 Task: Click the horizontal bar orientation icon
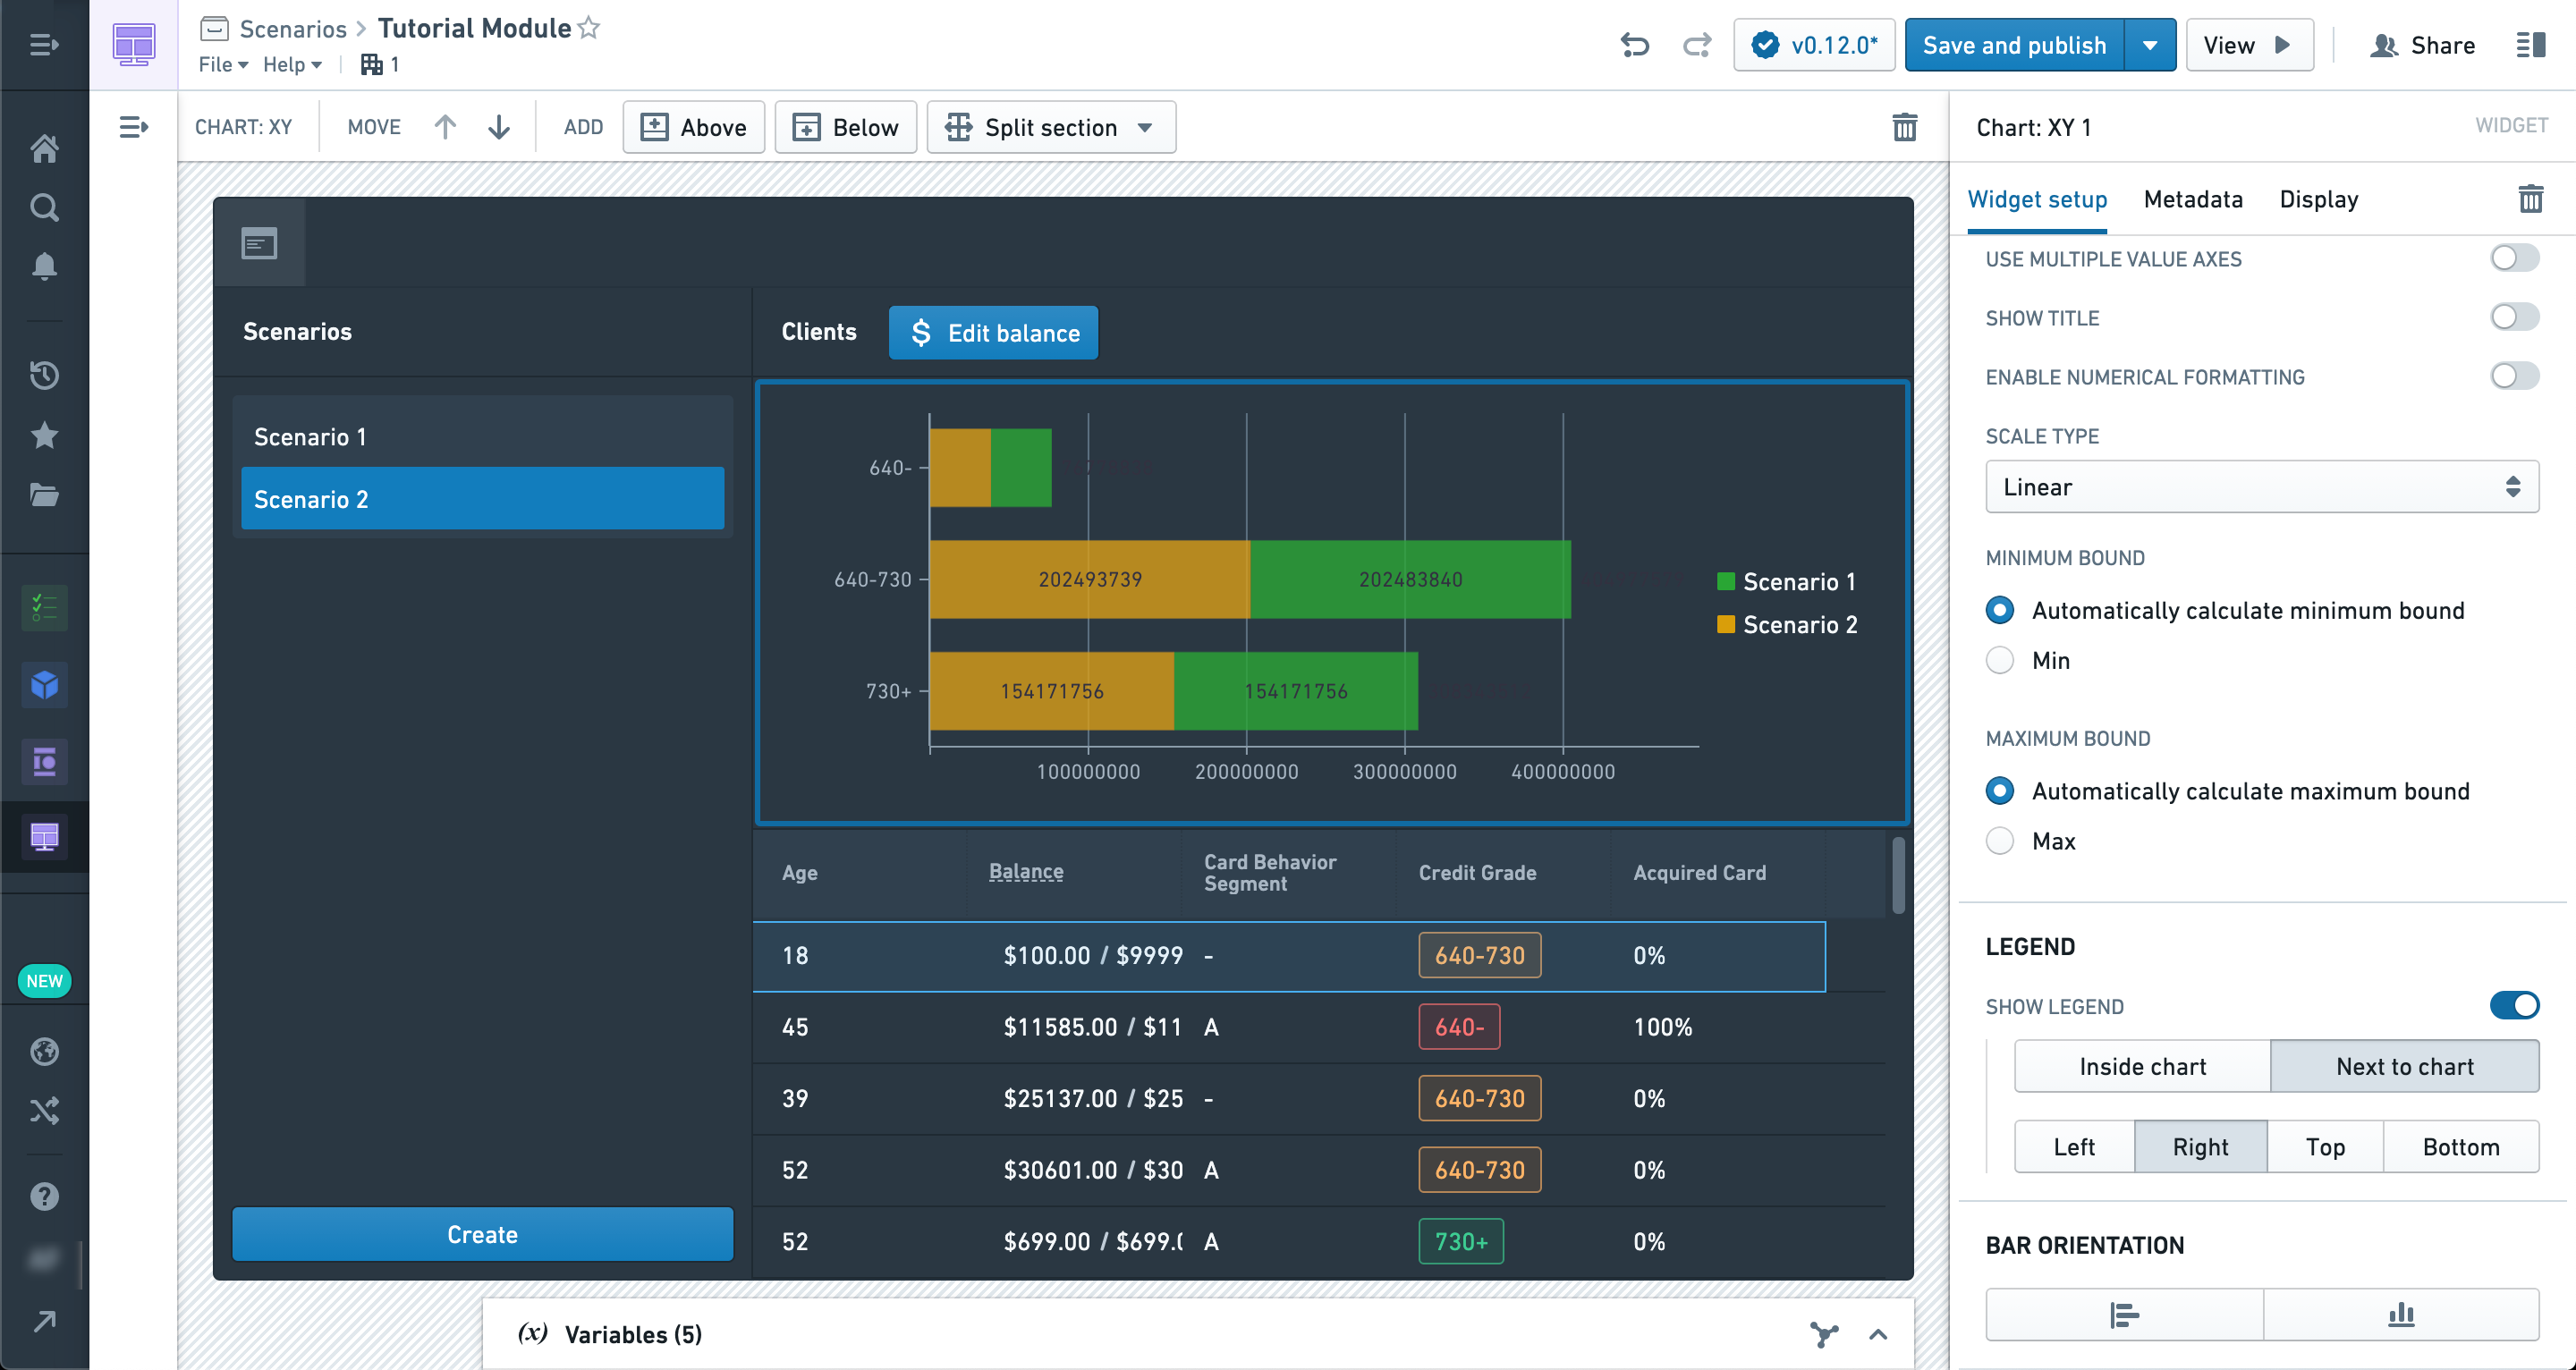(x=2124, y=1312)
